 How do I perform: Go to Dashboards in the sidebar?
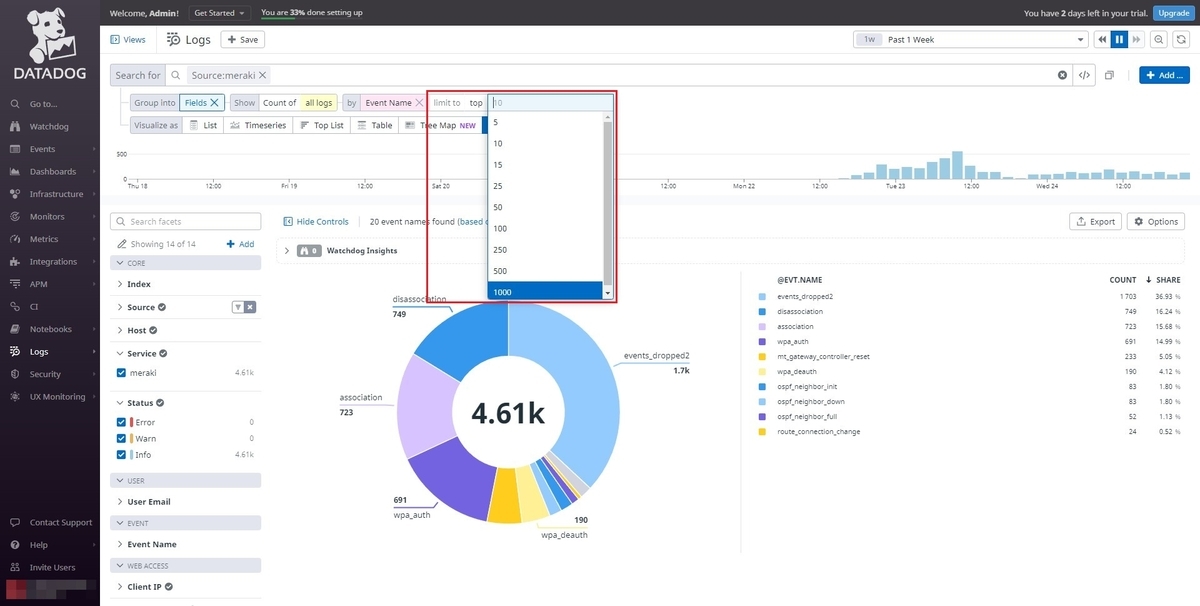tap(52, 172)
